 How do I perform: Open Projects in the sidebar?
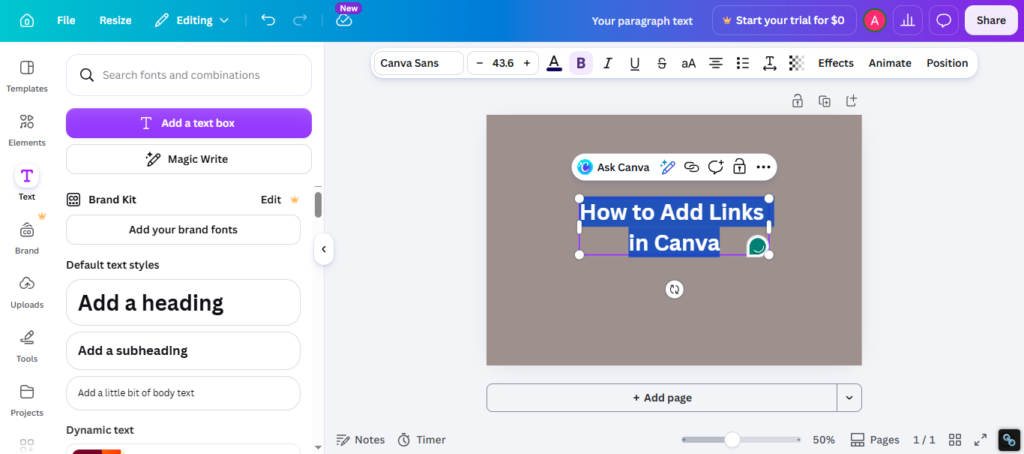(x=27, y=400)
